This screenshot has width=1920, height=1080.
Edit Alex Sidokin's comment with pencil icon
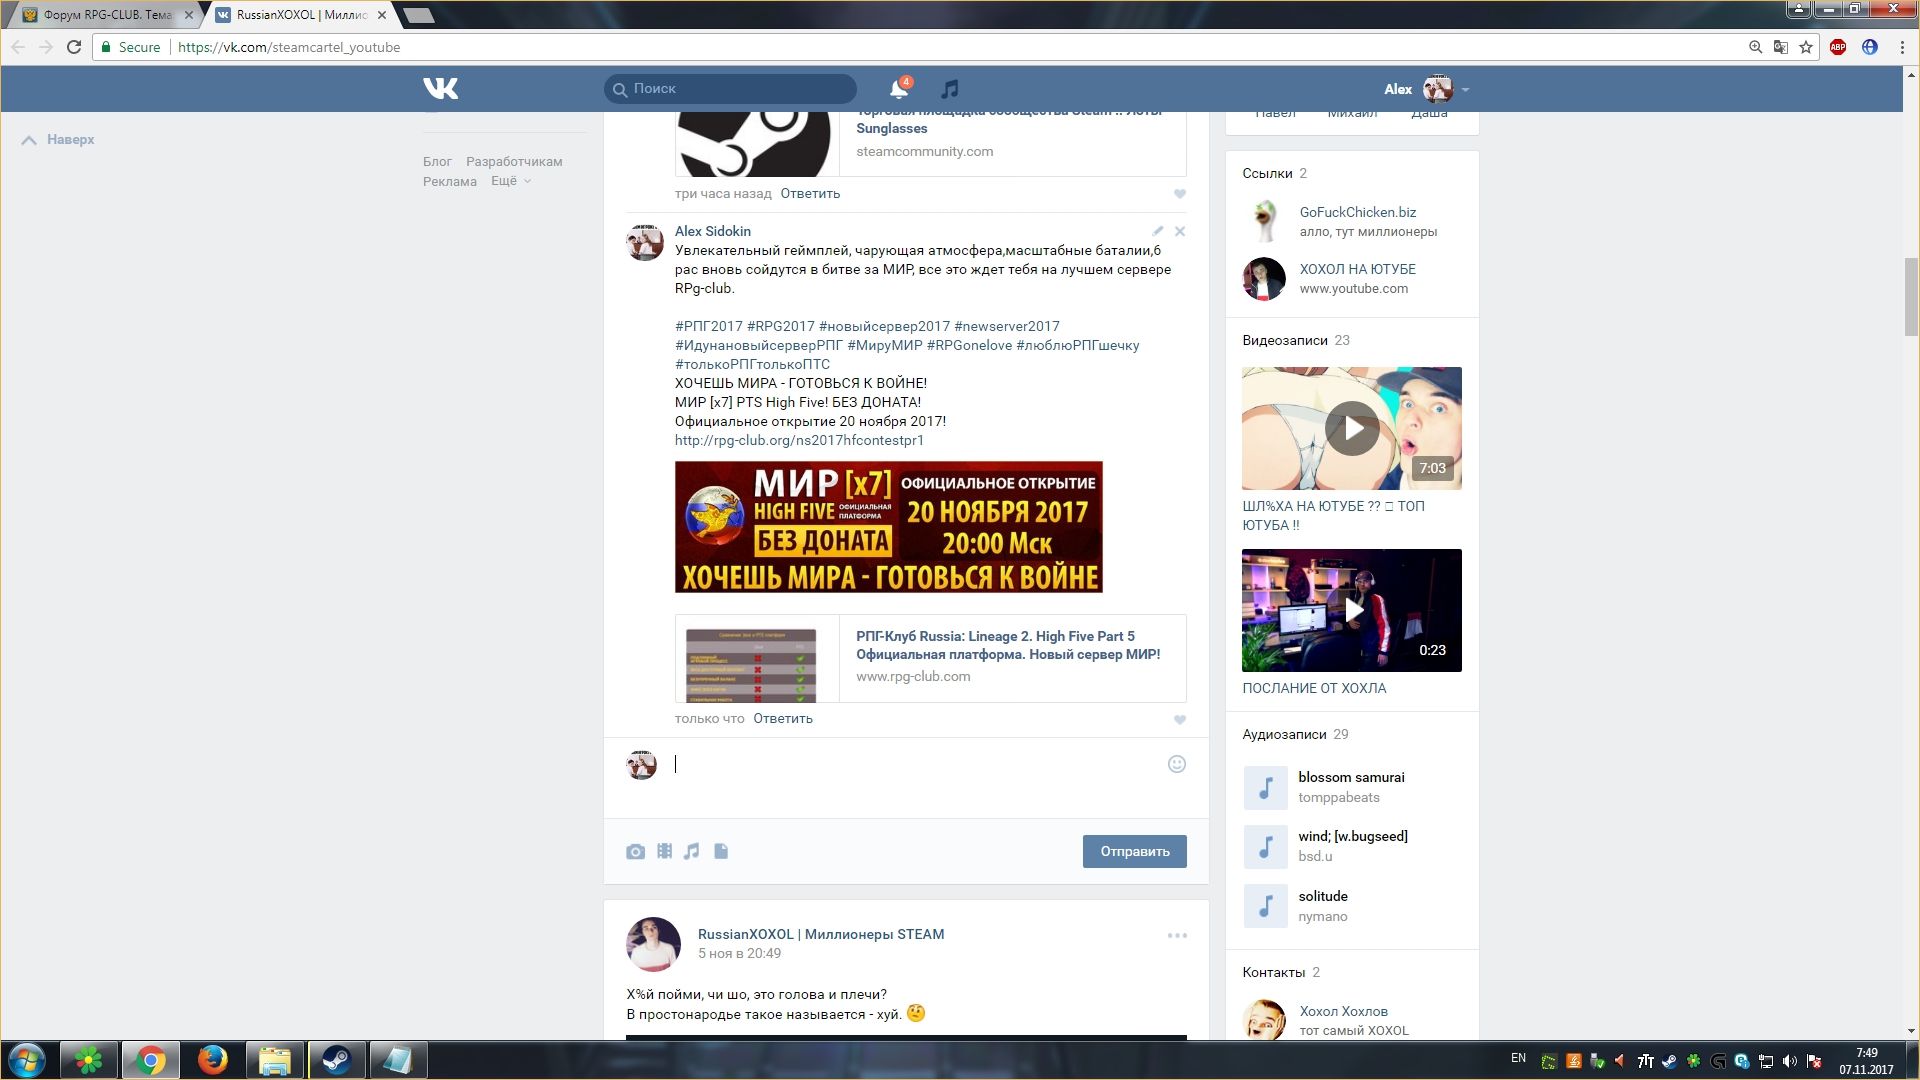tap(1157, 231)
